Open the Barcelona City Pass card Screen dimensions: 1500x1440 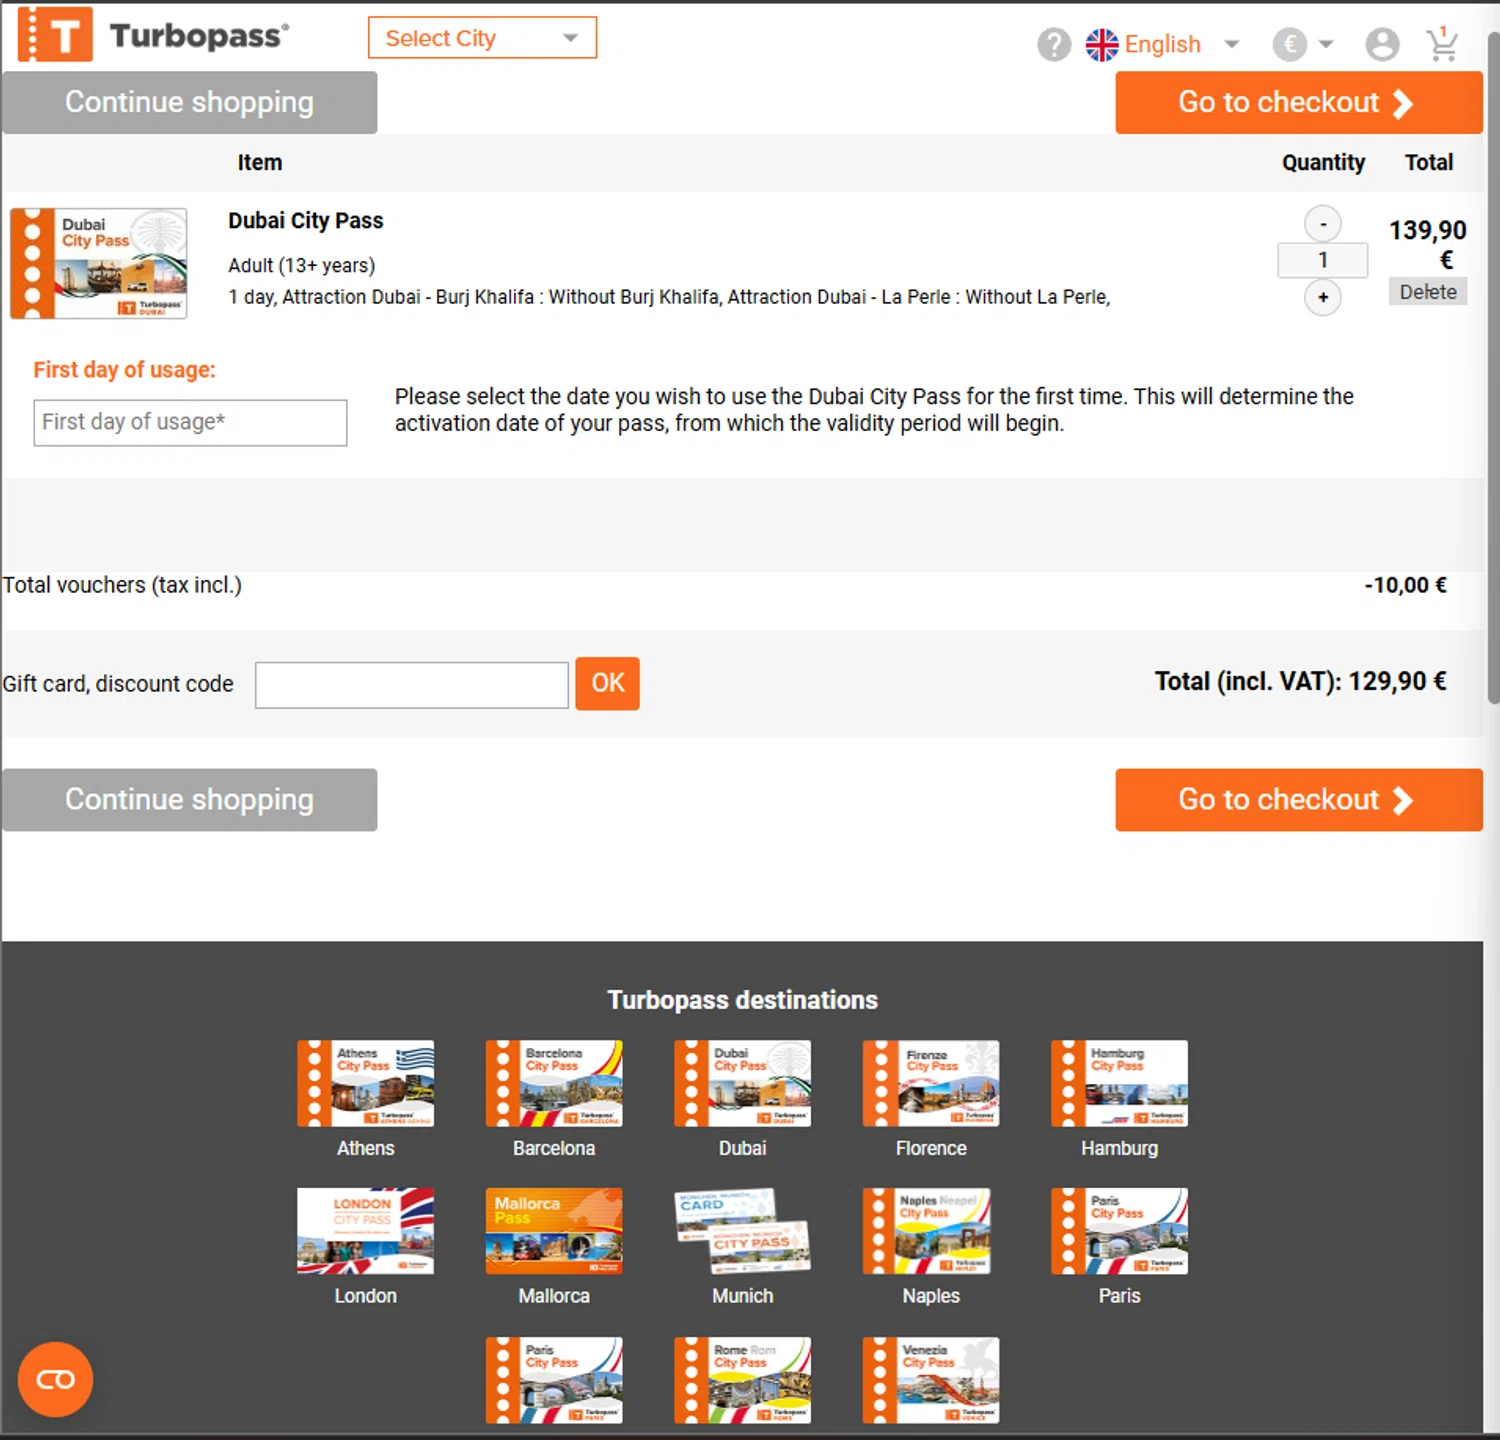click(x=554, y=1083)
